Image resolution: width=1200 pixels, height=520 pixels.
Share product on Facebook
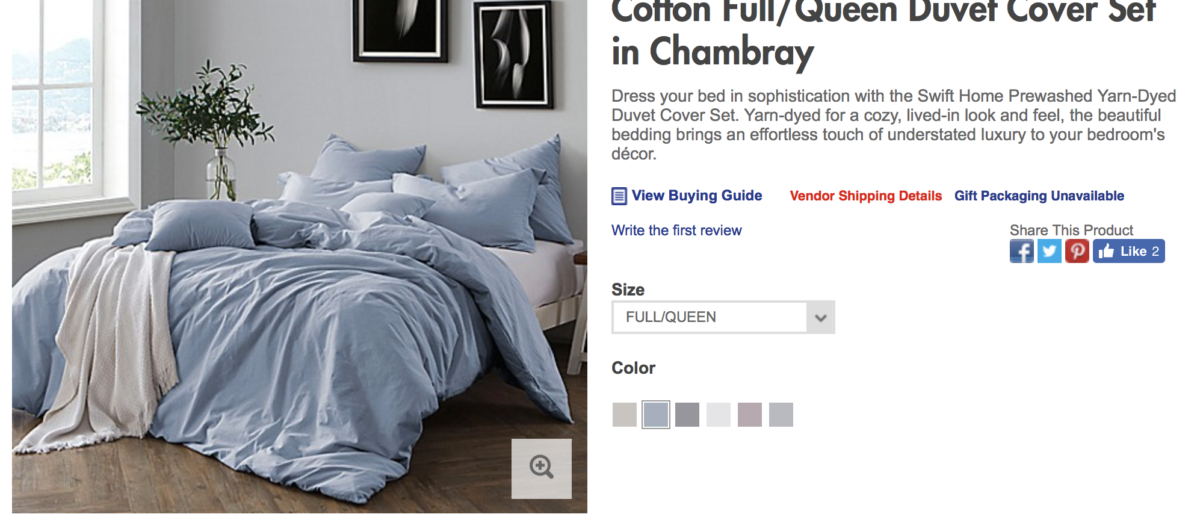click(x=1022, y=251)
